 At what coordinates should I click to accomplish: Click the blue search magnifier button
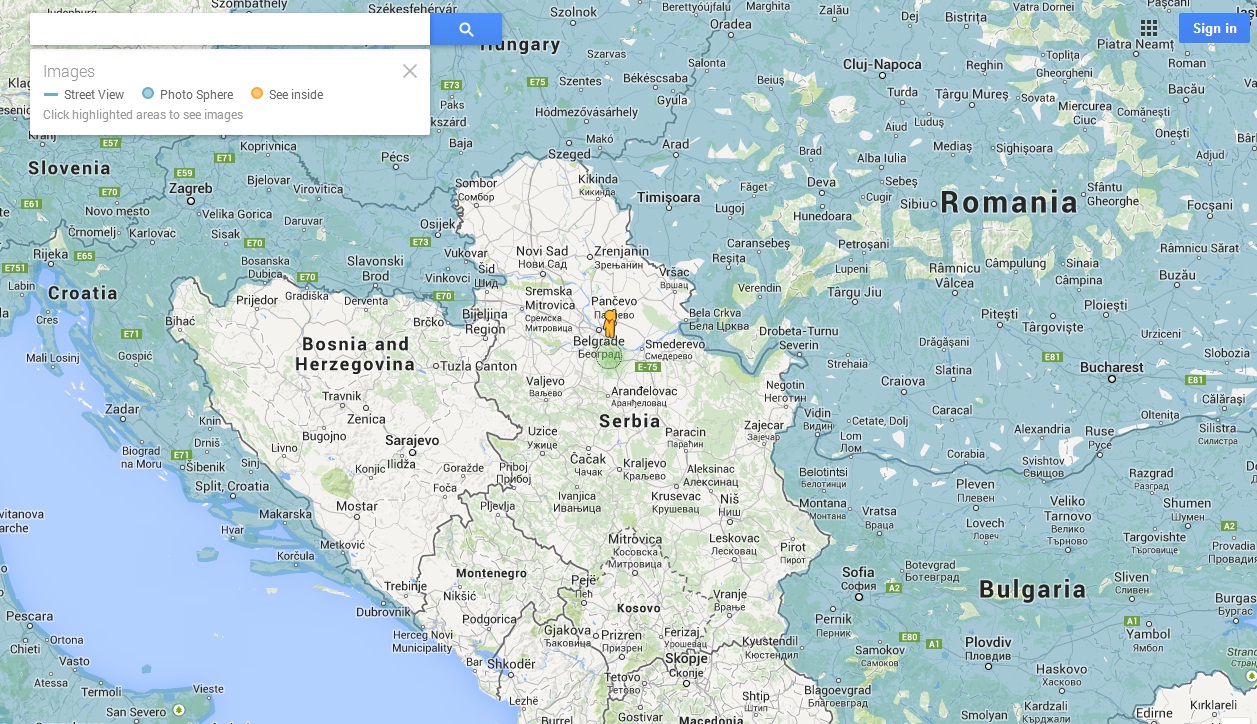(466, 29)
